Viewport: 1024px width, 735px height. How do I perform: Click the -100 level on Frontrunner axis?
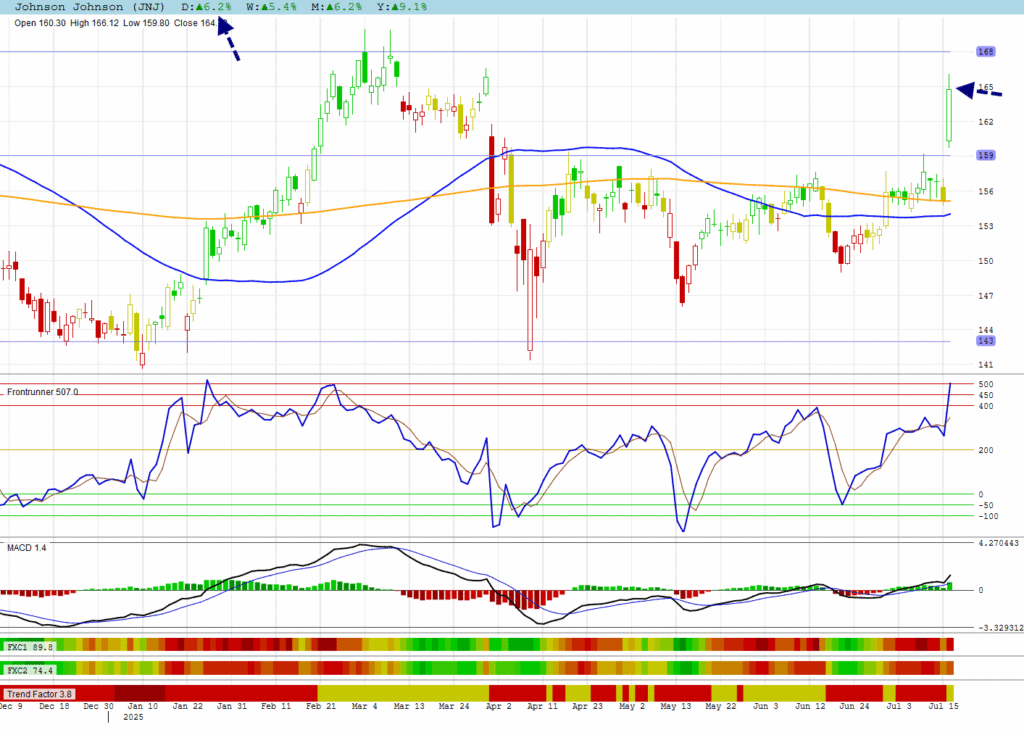(988, 516)
